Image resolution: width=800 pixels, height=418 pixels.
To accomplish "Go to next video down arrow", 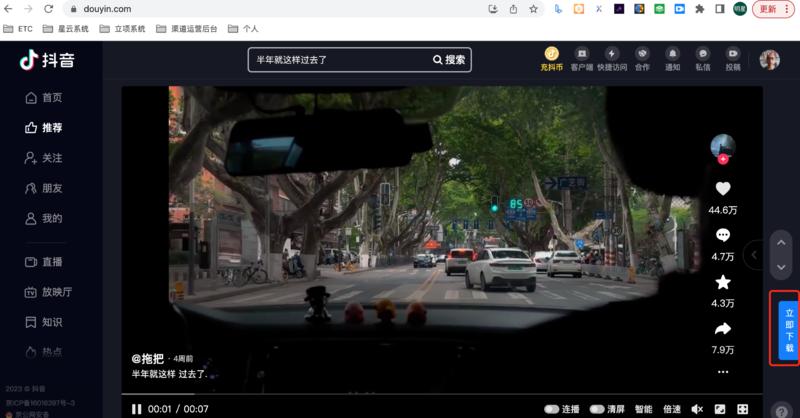I will point(781,267).
